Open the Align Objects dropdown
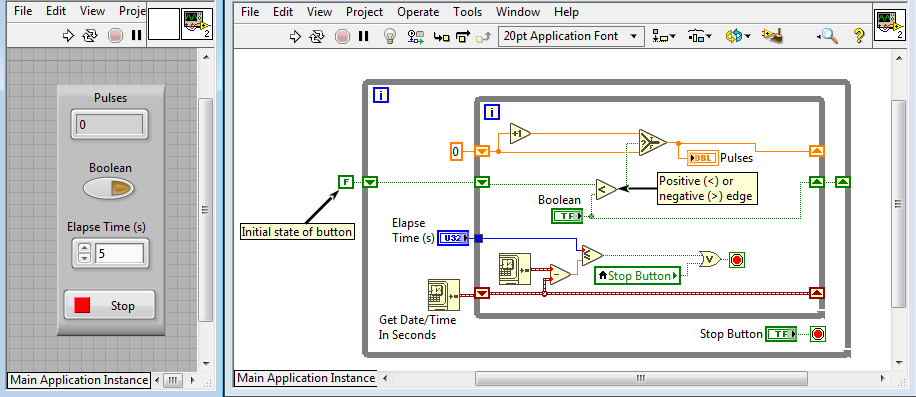916x397 pixels. click(663, 36)
